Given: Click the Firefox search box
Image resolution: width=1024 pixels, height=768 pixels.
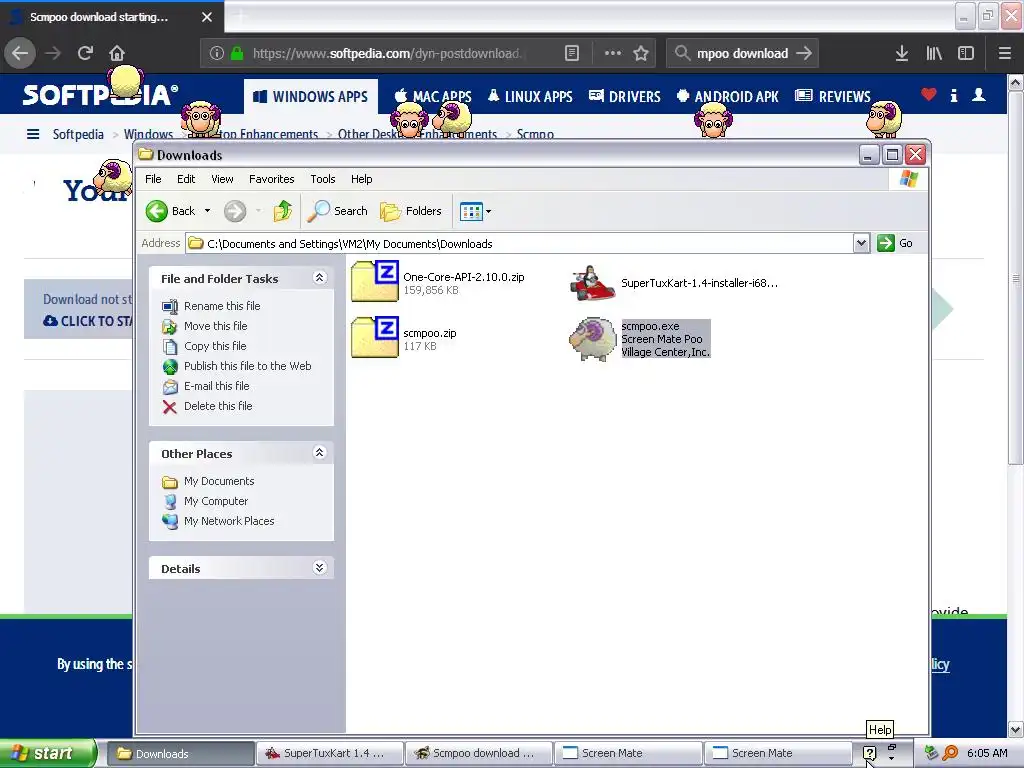Looking at the screenshot, I should (x=743, y=54).
